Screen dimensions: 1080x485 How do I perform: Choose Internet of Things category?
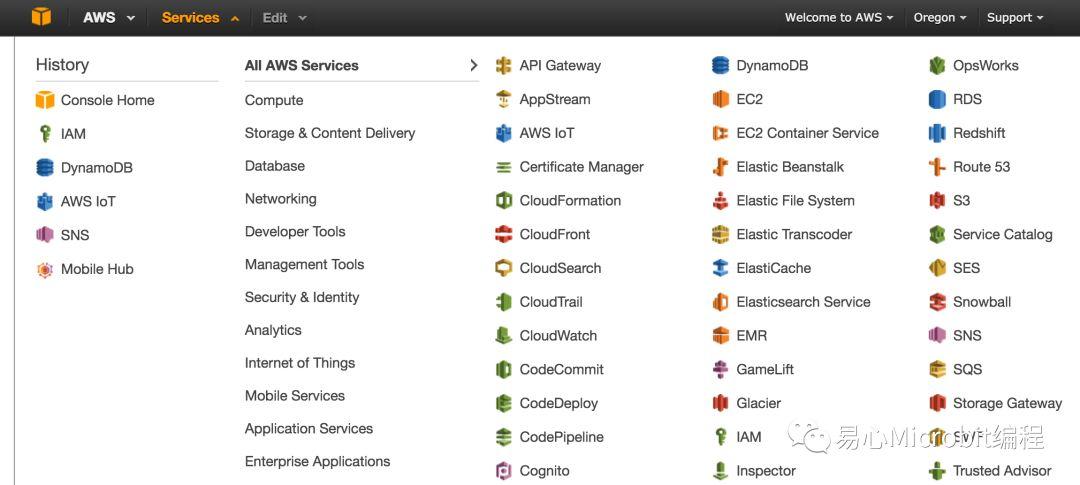(300, 363)
